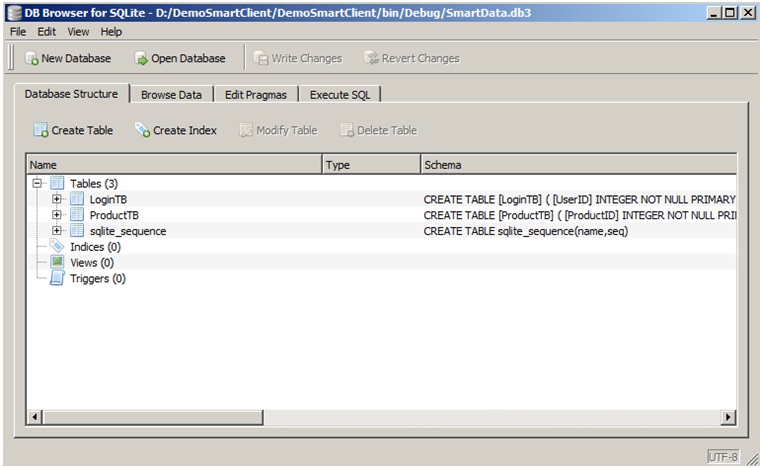Viewport: 762px width, 468px height.
Task: Select the Triggers (0) tree item
Action: click(x=98, y=278)
